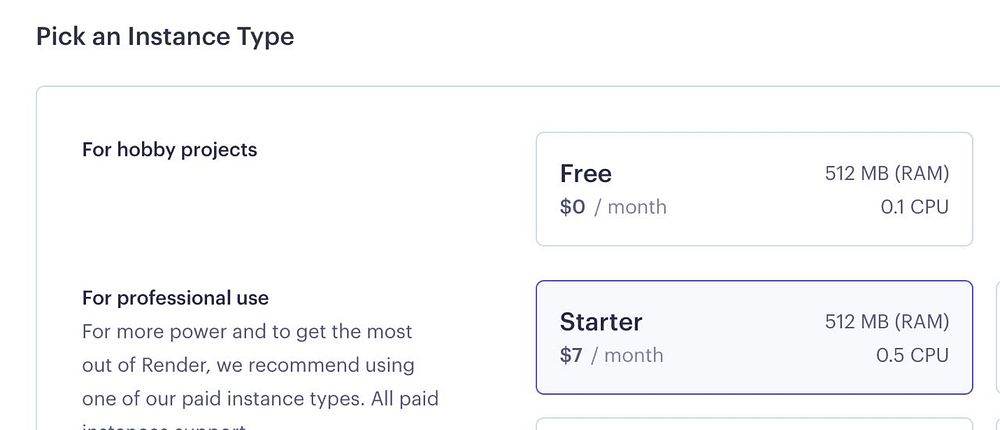Click the "Pick an Instance Type" heading

165,37
